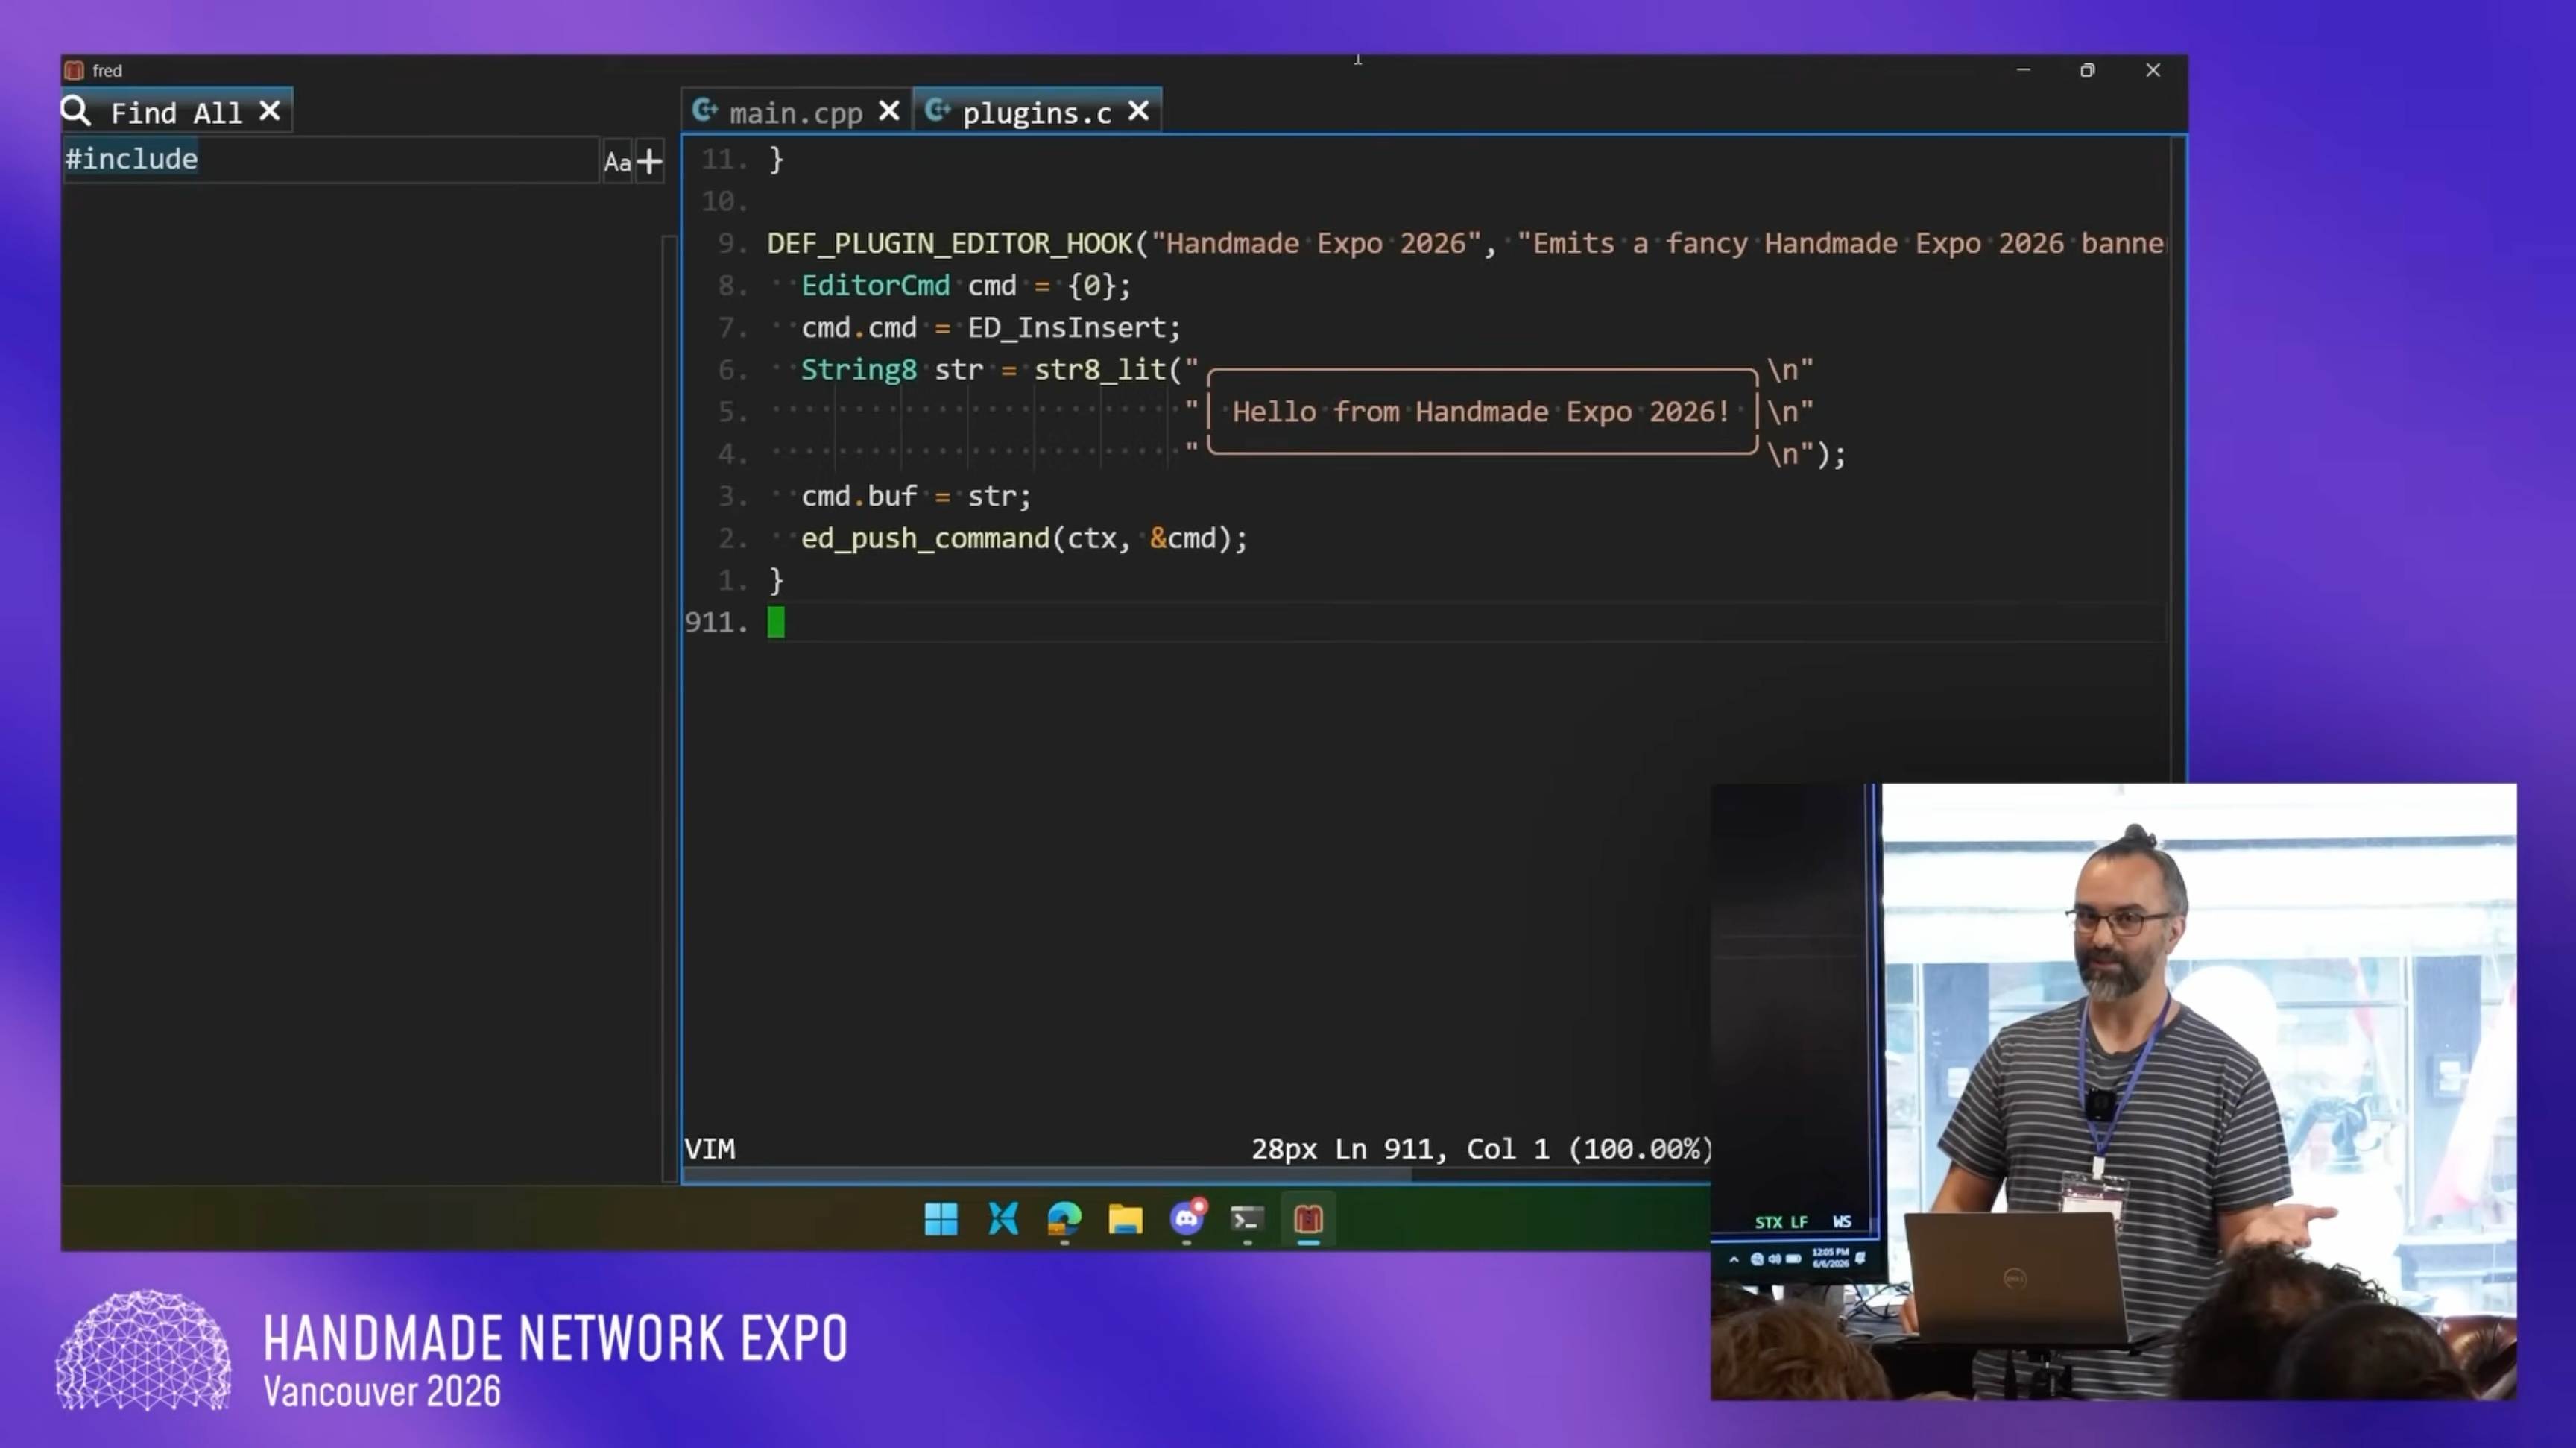2576x1448 pixels.
Task: Click the STX indicator in the status bar
Action: (x=1768, y=1222)
